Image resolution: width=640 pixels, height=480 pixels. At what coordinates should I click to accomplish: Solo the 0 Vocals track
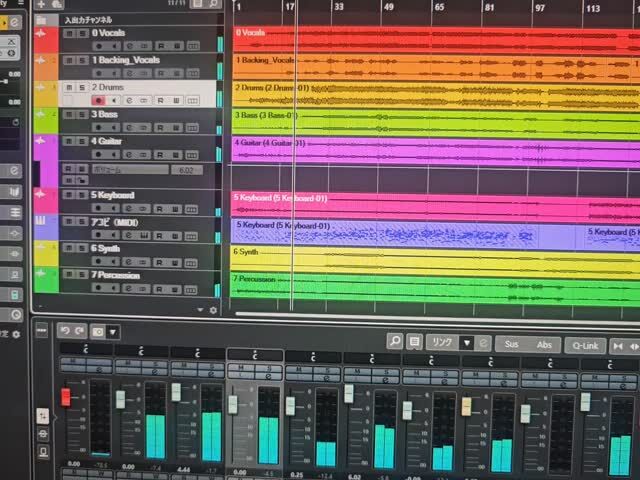tap(82, 33)
